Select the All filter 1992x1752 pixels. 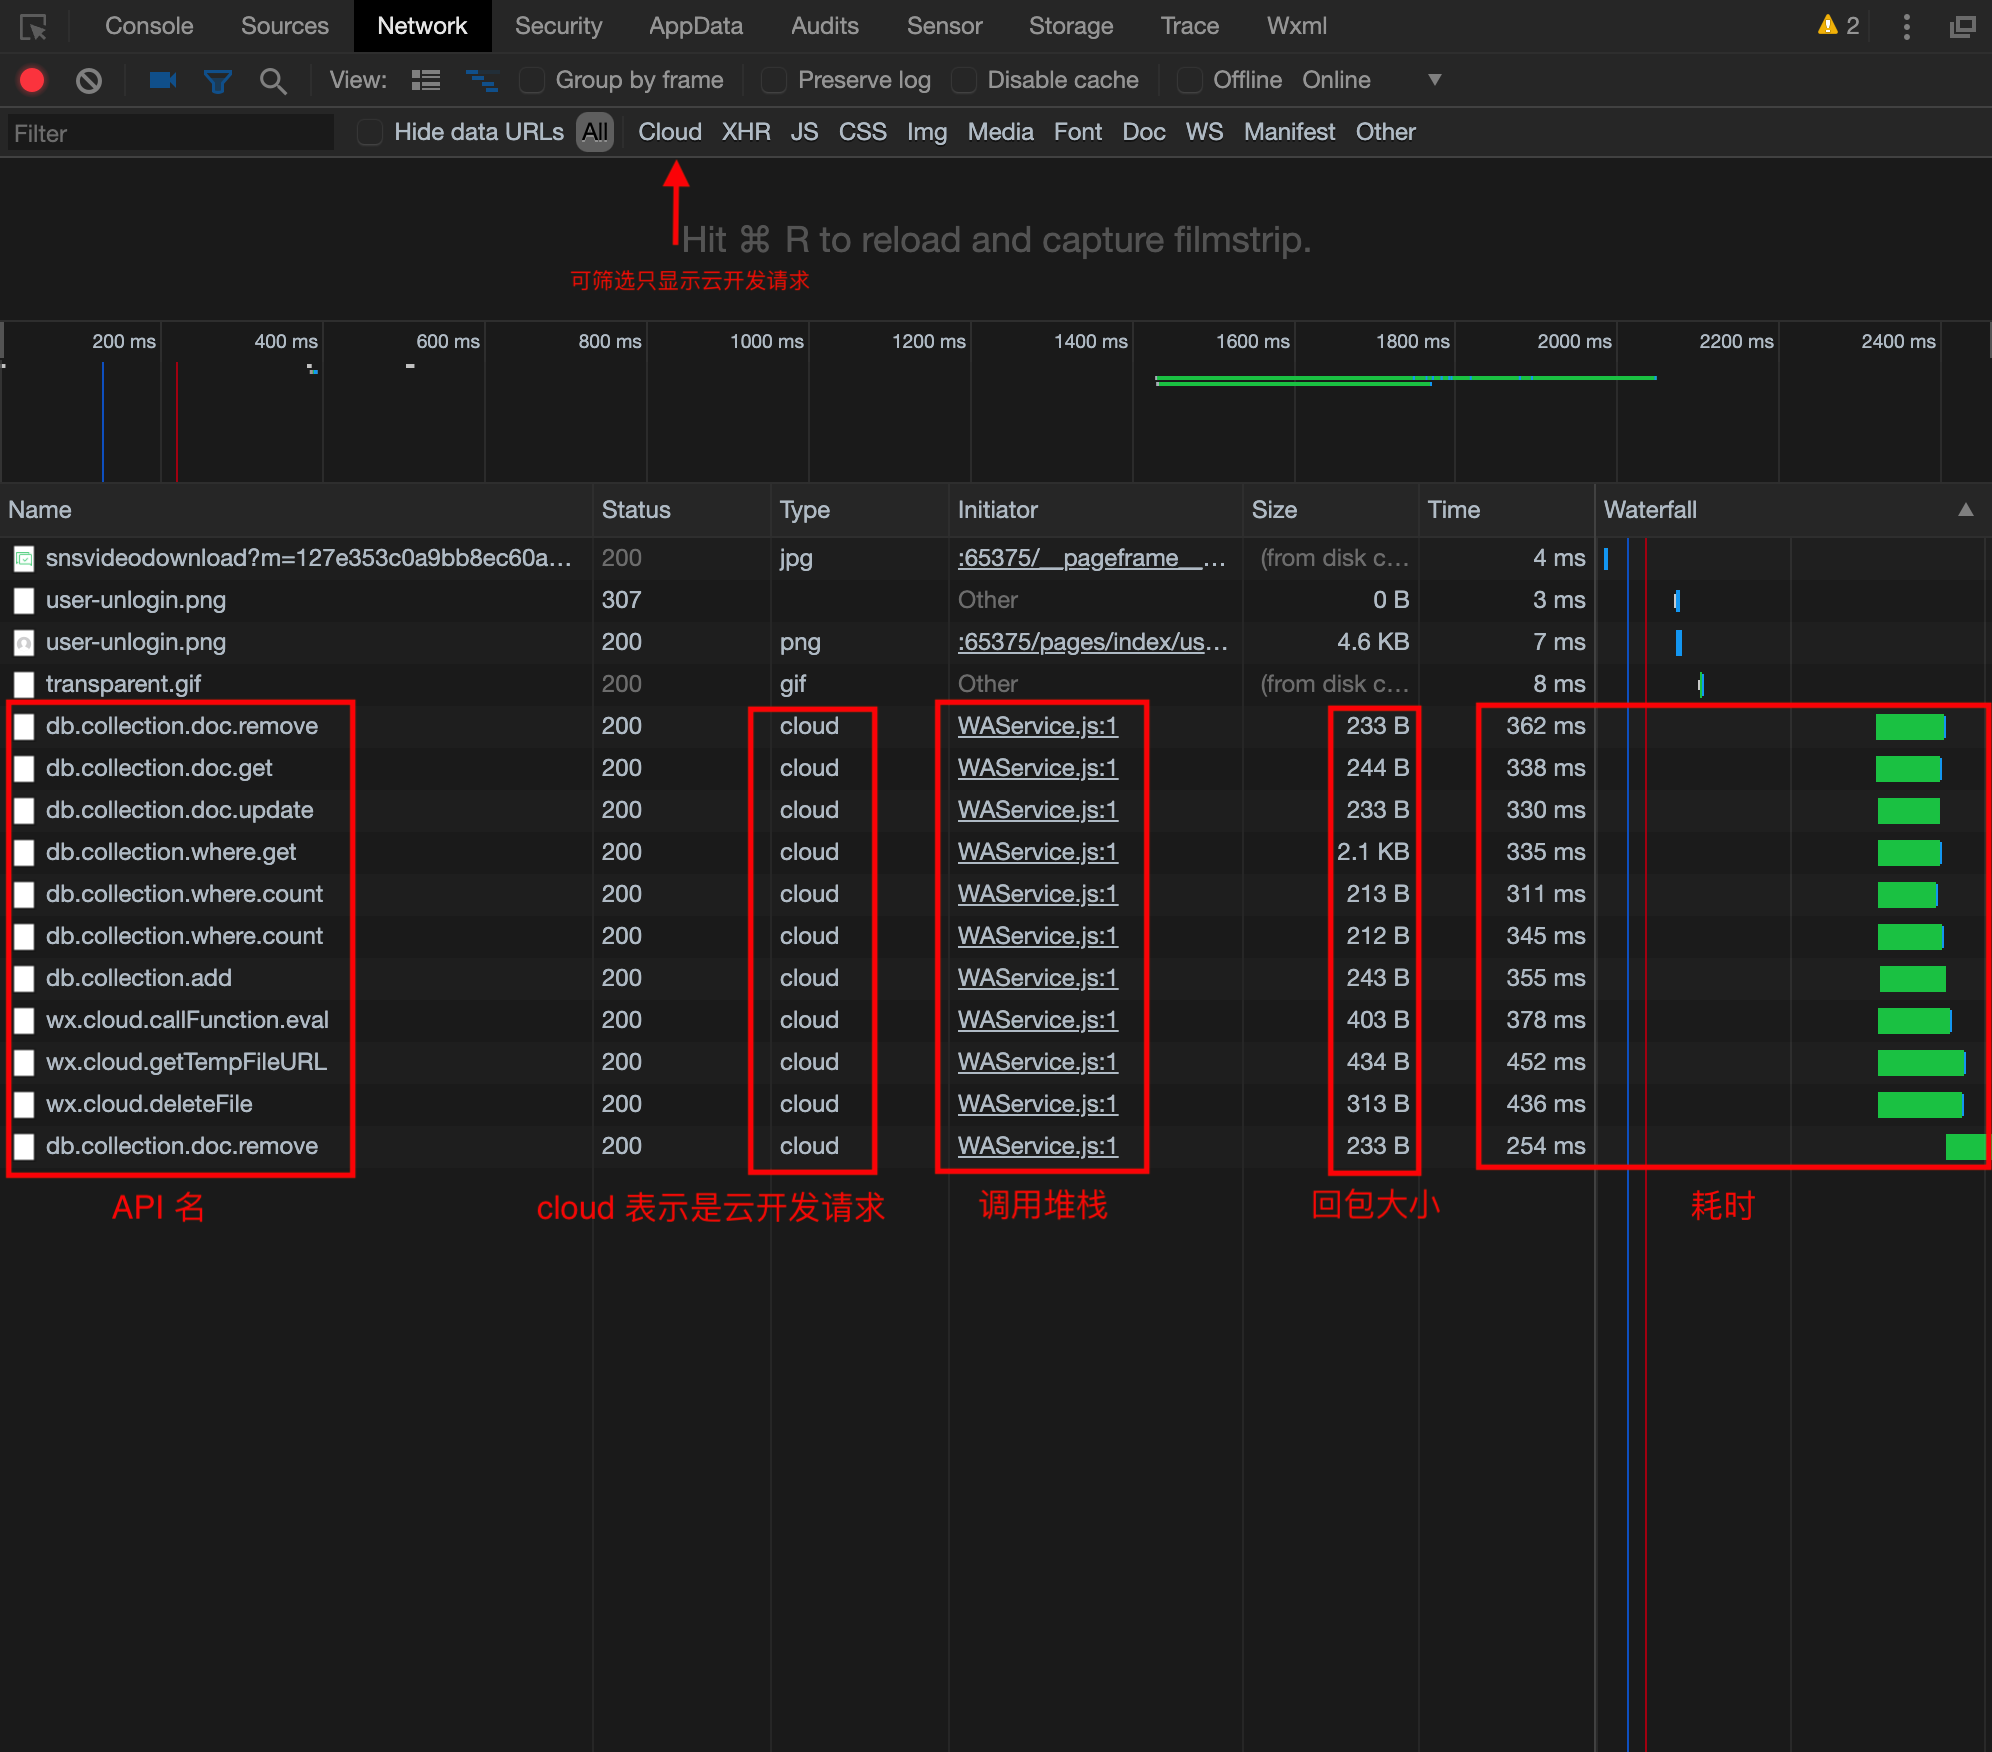pyautogui.click(x=595, y=132)
